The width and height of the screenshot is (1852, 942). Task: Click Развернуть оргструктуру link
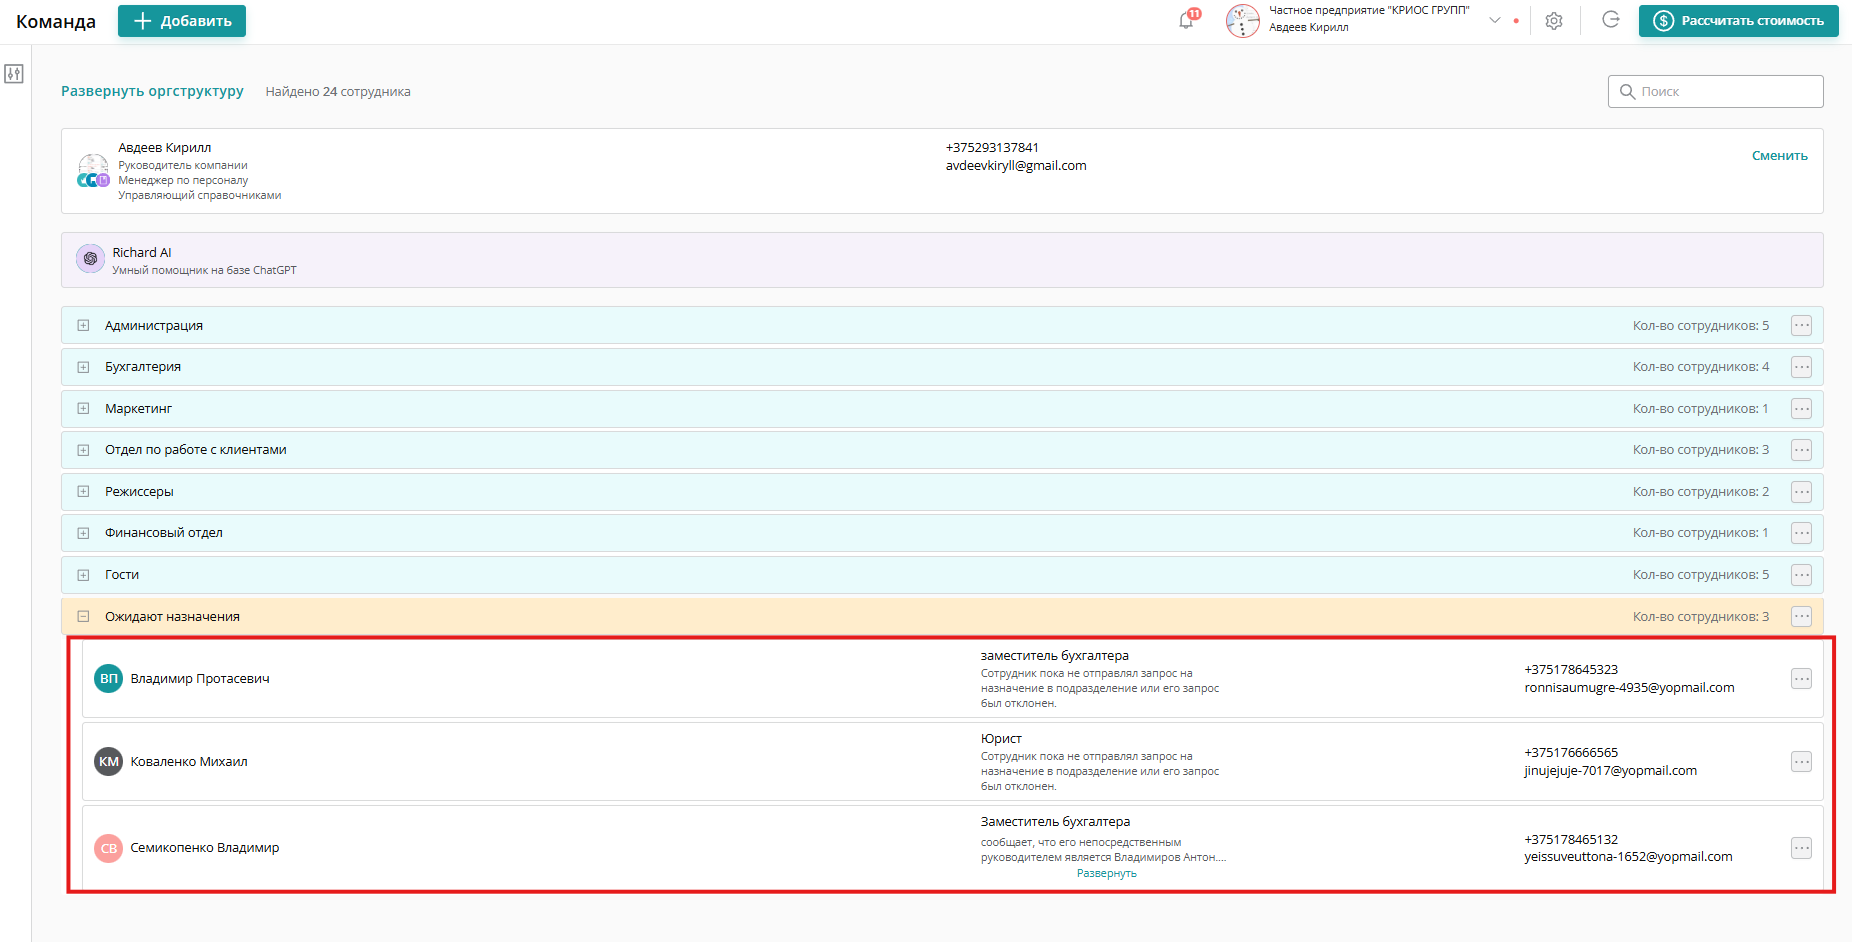(x=152, y=91)
